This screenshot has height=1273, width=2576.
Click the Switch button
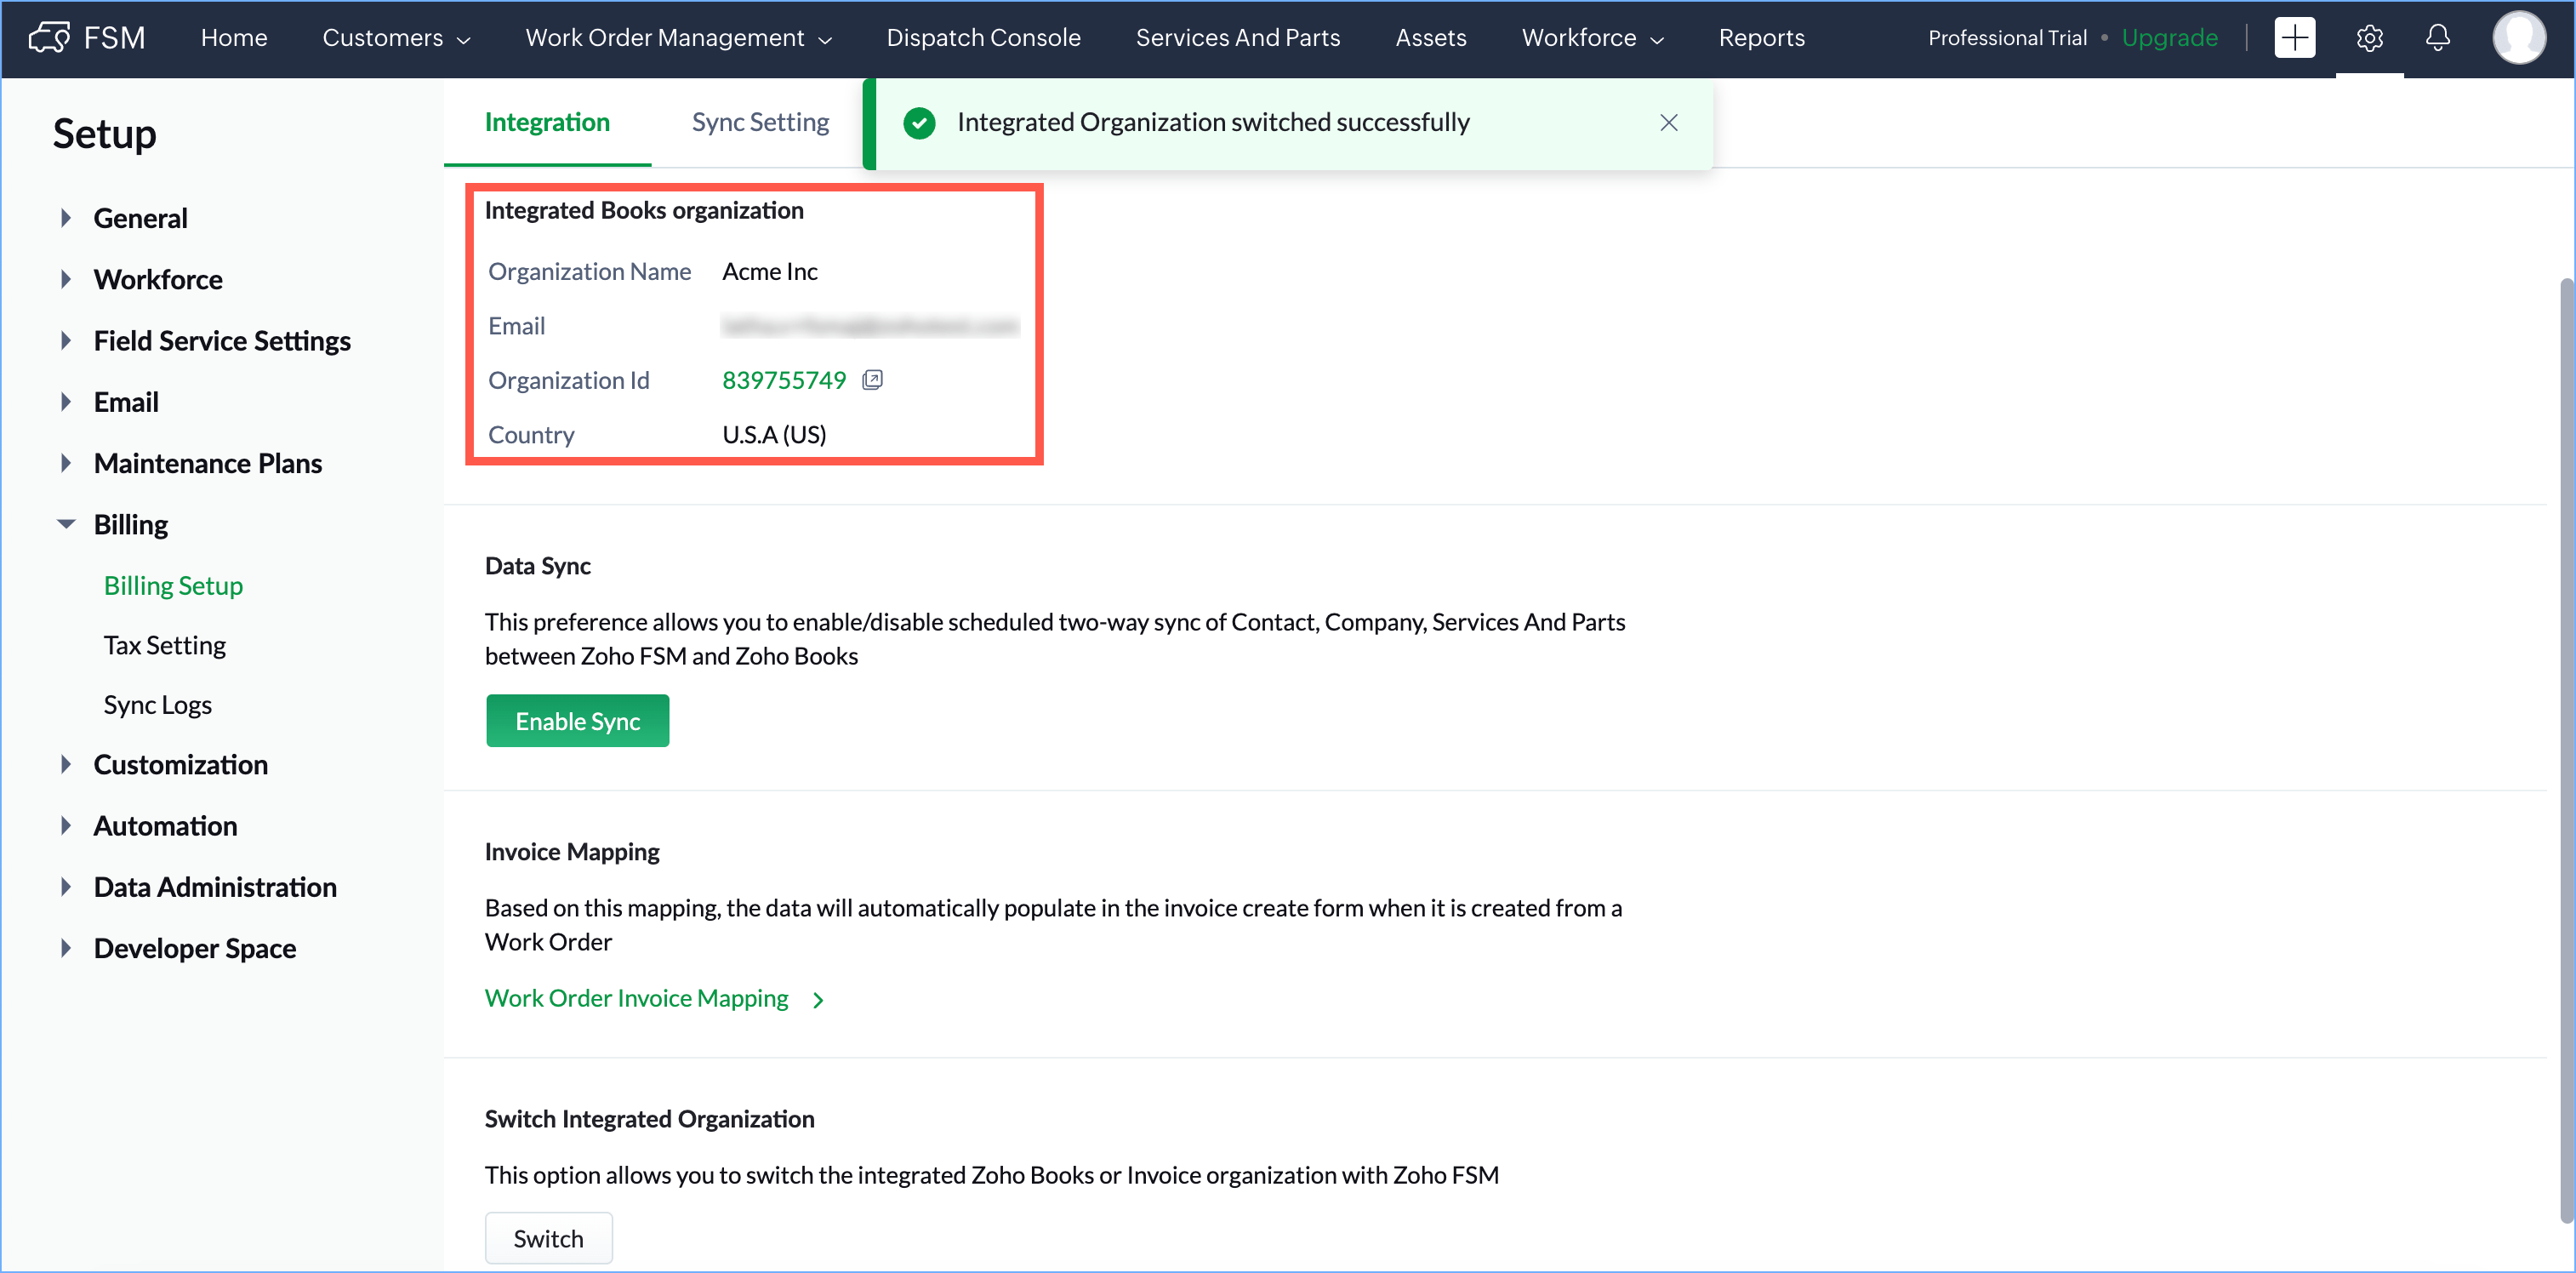point(548,1238)
